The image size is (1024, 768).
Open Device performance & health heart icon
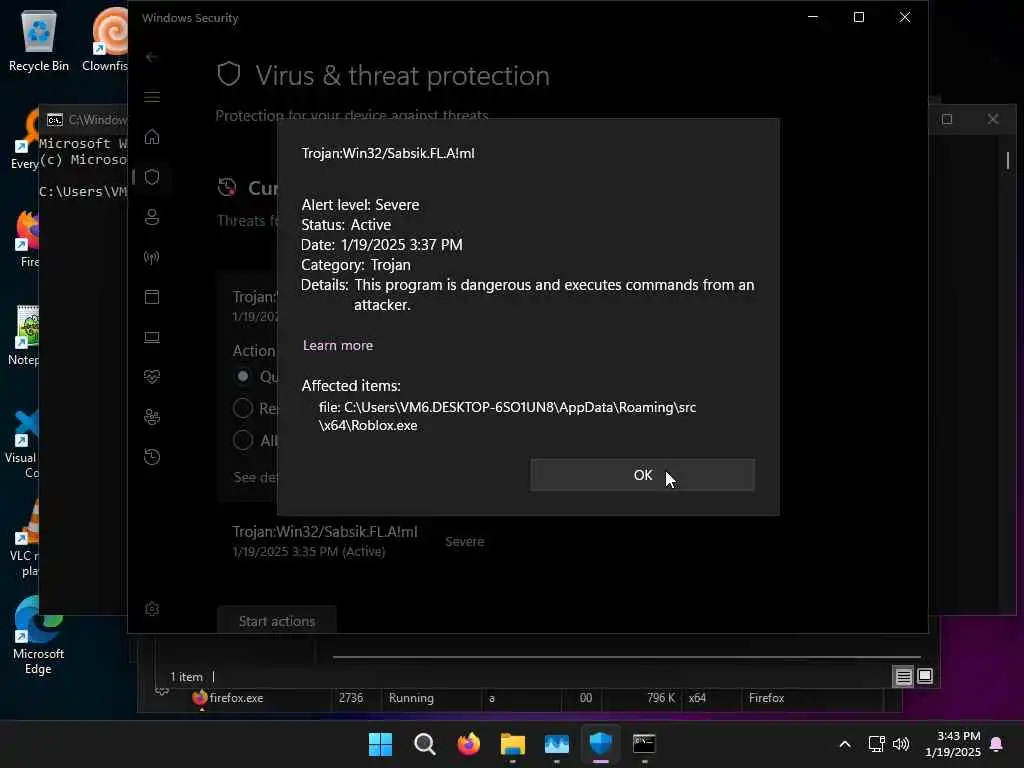152,377
